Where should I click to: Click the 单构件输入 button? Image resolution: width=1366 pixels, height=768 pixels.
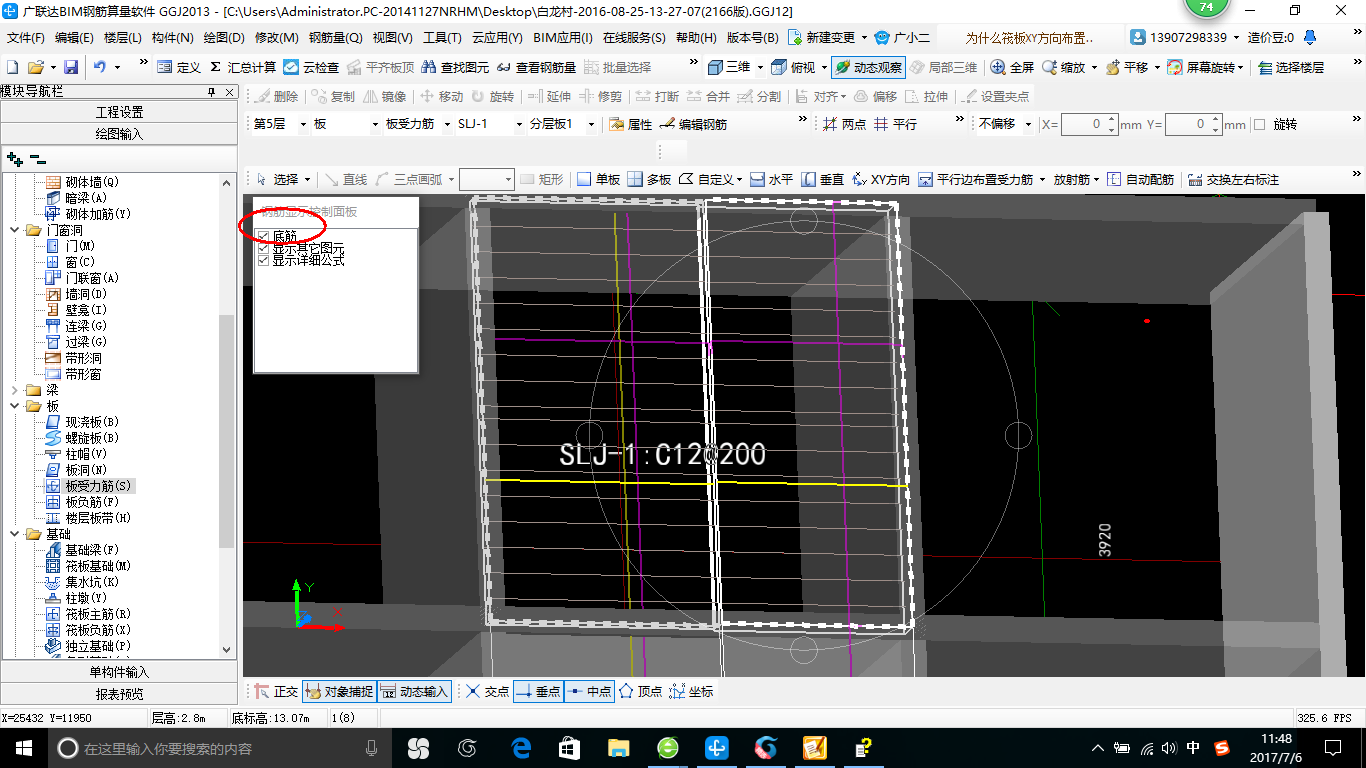coord(119,672)
